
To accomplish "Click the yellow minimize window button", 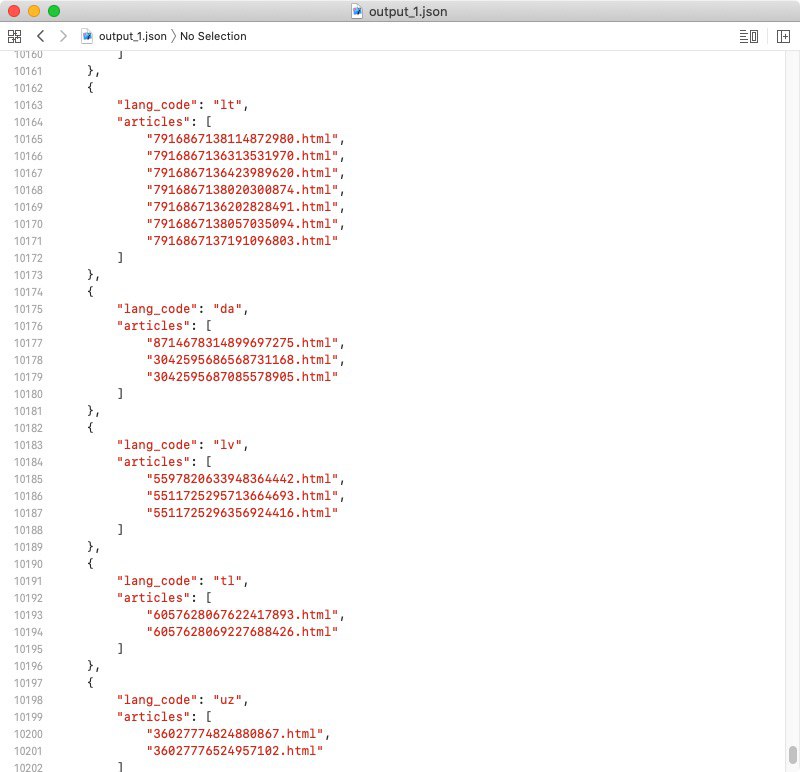I will coord(34,11).
